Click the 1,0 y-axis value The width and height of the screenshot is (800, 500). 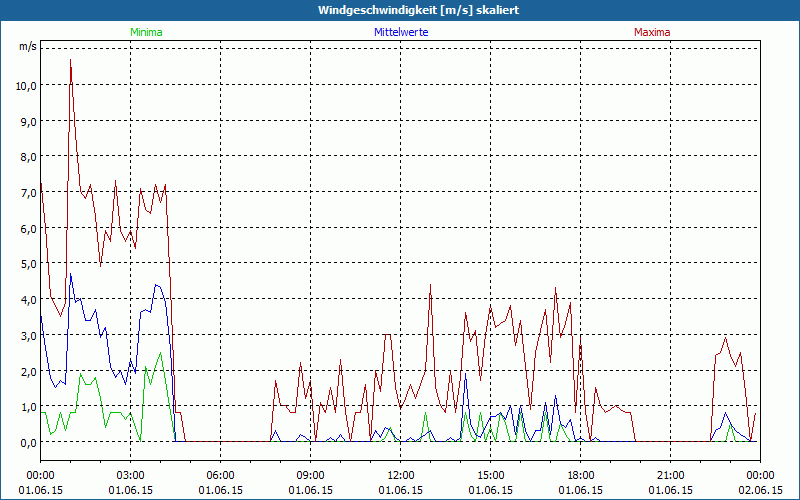(x=29, y=407)
